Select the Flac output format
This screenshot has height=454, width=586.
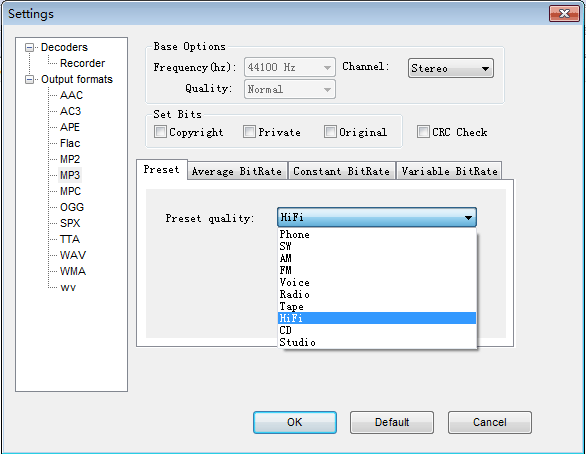point(70,143)
